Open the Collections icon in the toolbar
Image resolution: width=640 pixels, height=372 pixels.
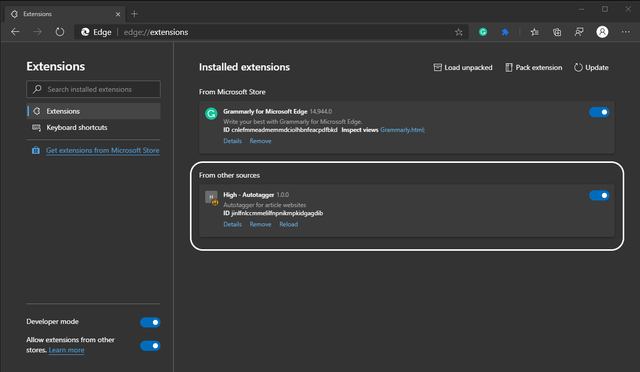[557, 32]
